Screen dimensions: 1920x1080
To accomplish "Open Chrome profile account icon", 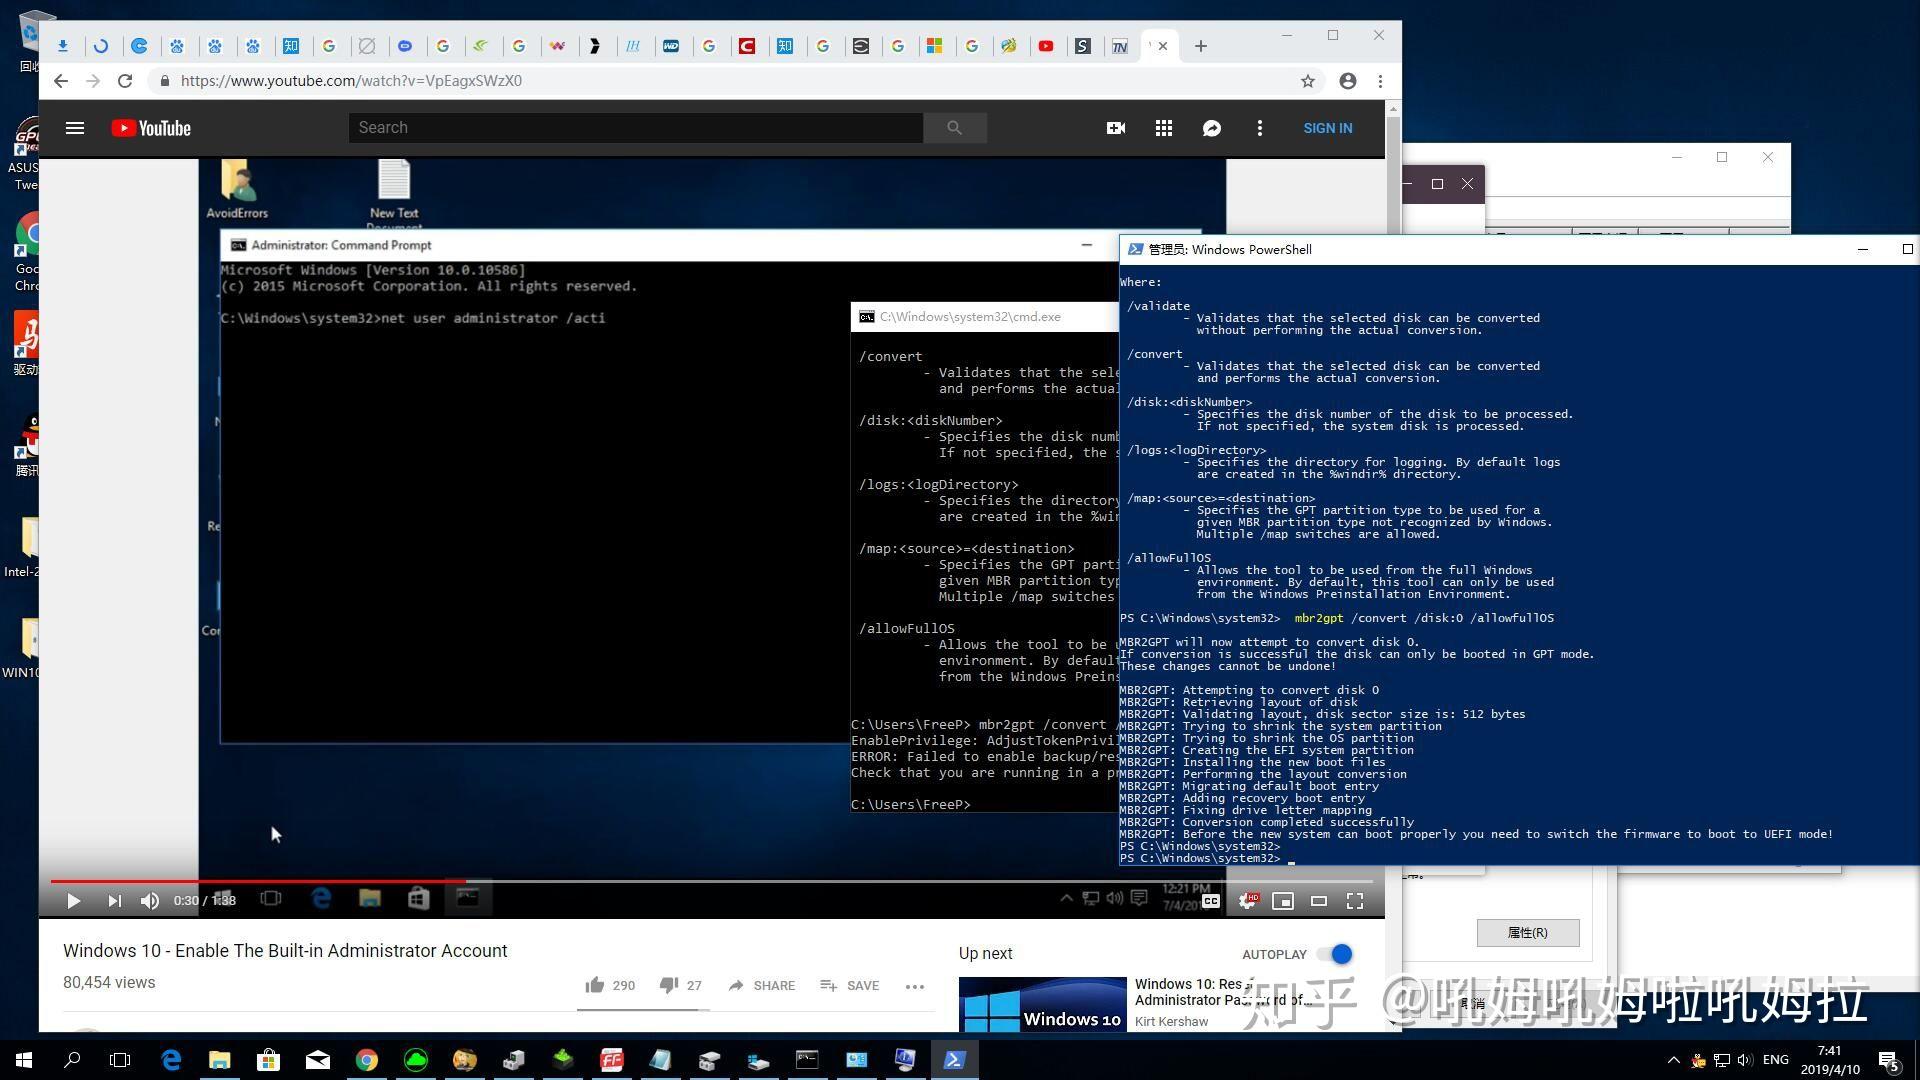I will point(1348,81).
